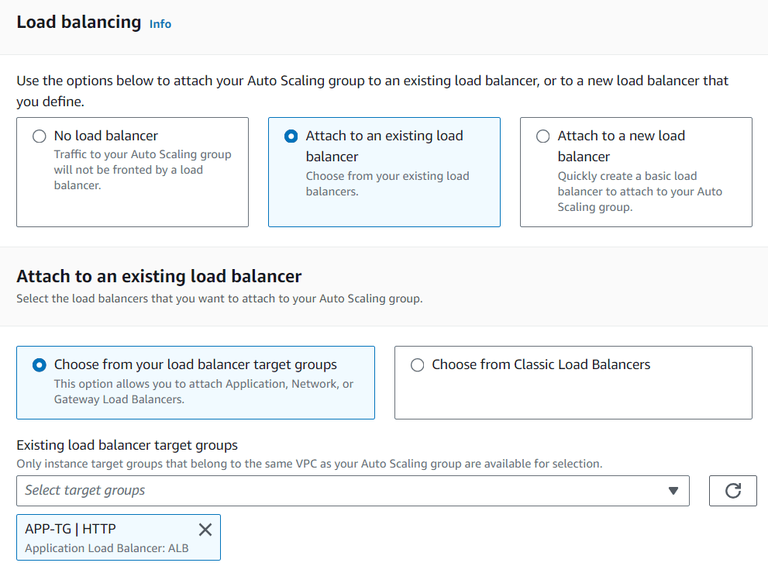Screen dimensions: 768x580
Task: Choose the load balancer target groups radio
Action: click(40, 365)
